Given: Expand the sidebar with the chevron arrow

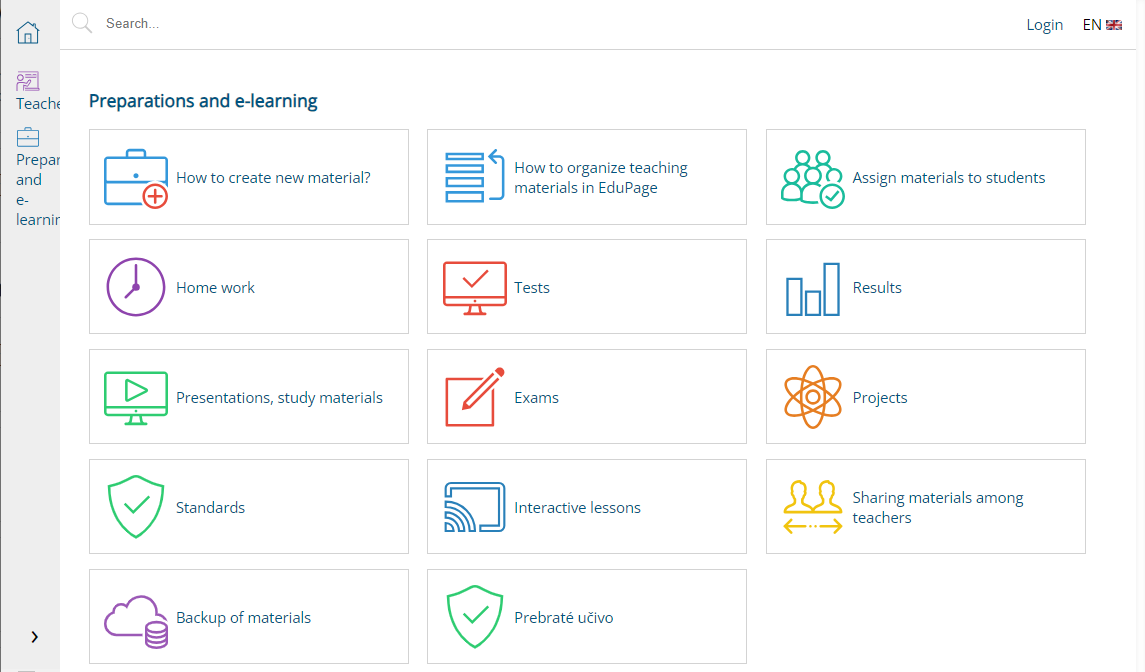Looking at the screenshot, I should [34, 637].
